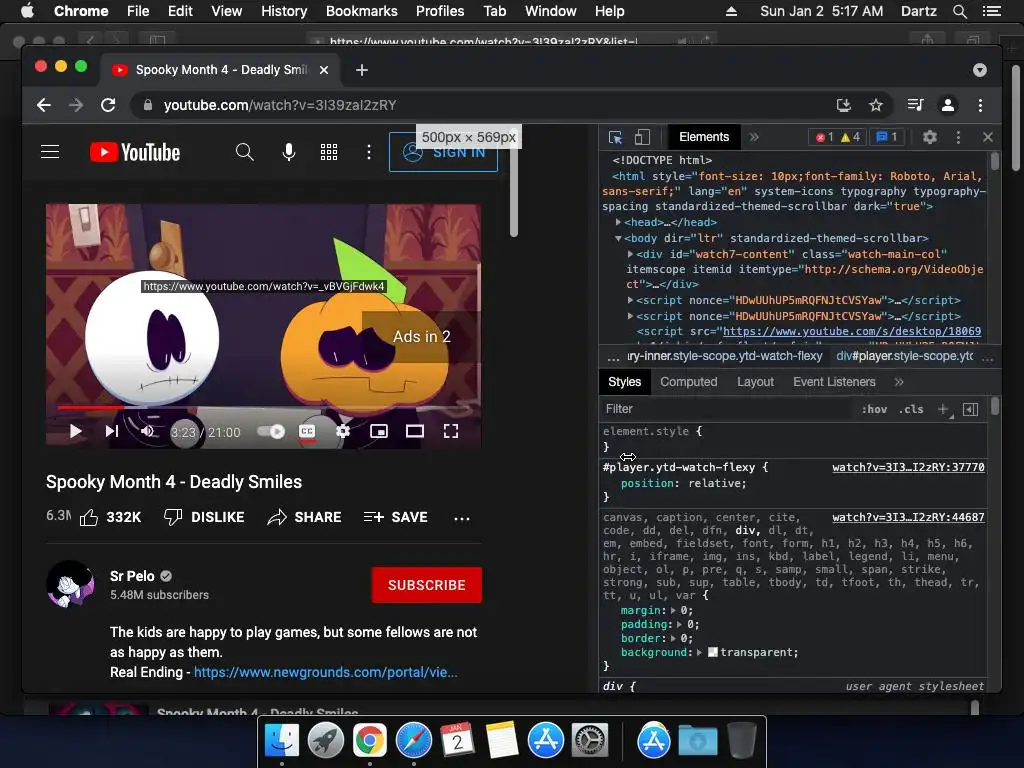Open the media controls icon in Chrome toolbar

pos(916,105)
